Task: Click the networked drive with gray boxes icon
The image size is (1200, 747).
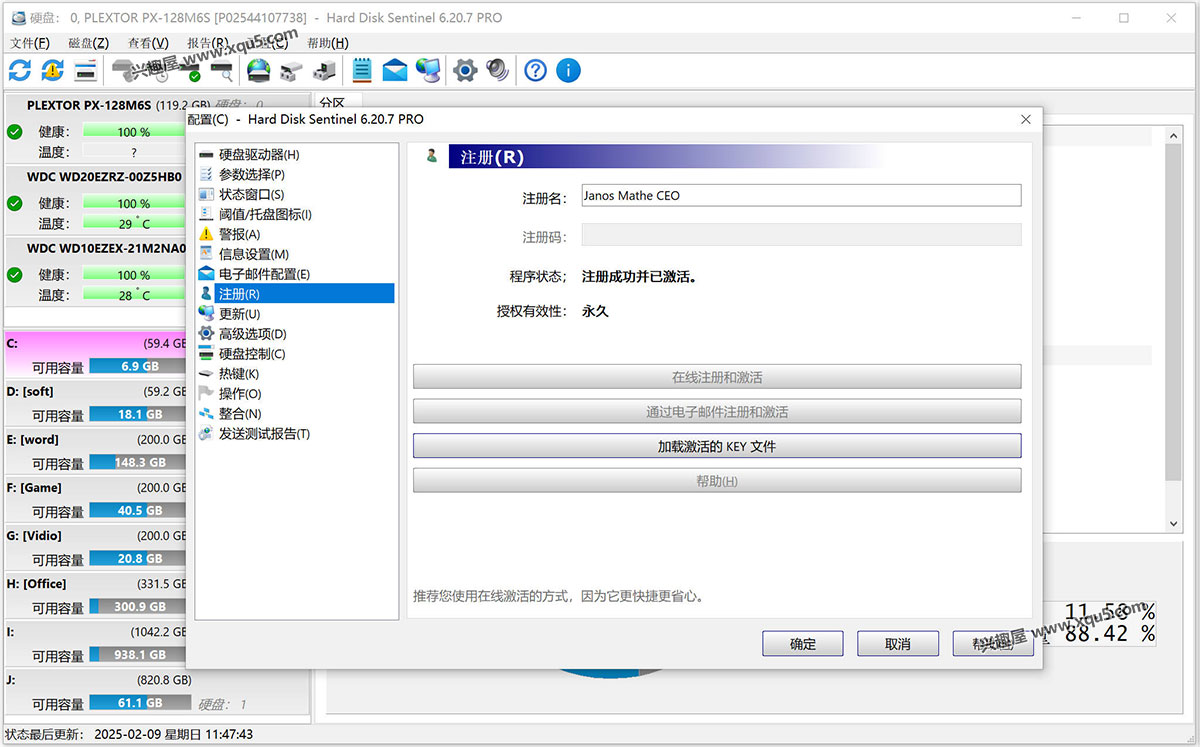Action: pos(291,70)
